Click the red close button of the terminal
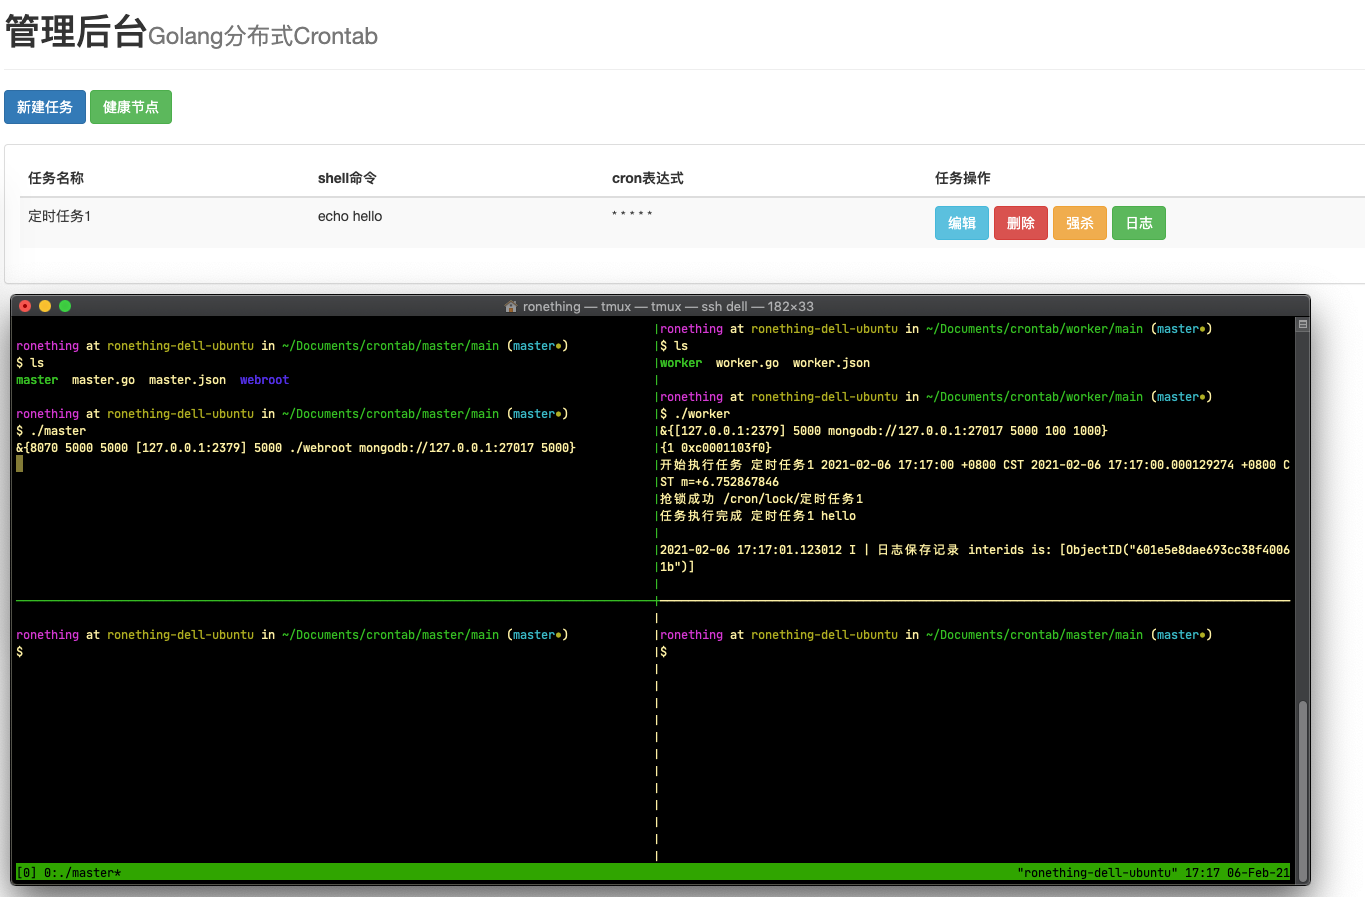The width and height of the screenshot is (1365, 897). pos(25,306)
